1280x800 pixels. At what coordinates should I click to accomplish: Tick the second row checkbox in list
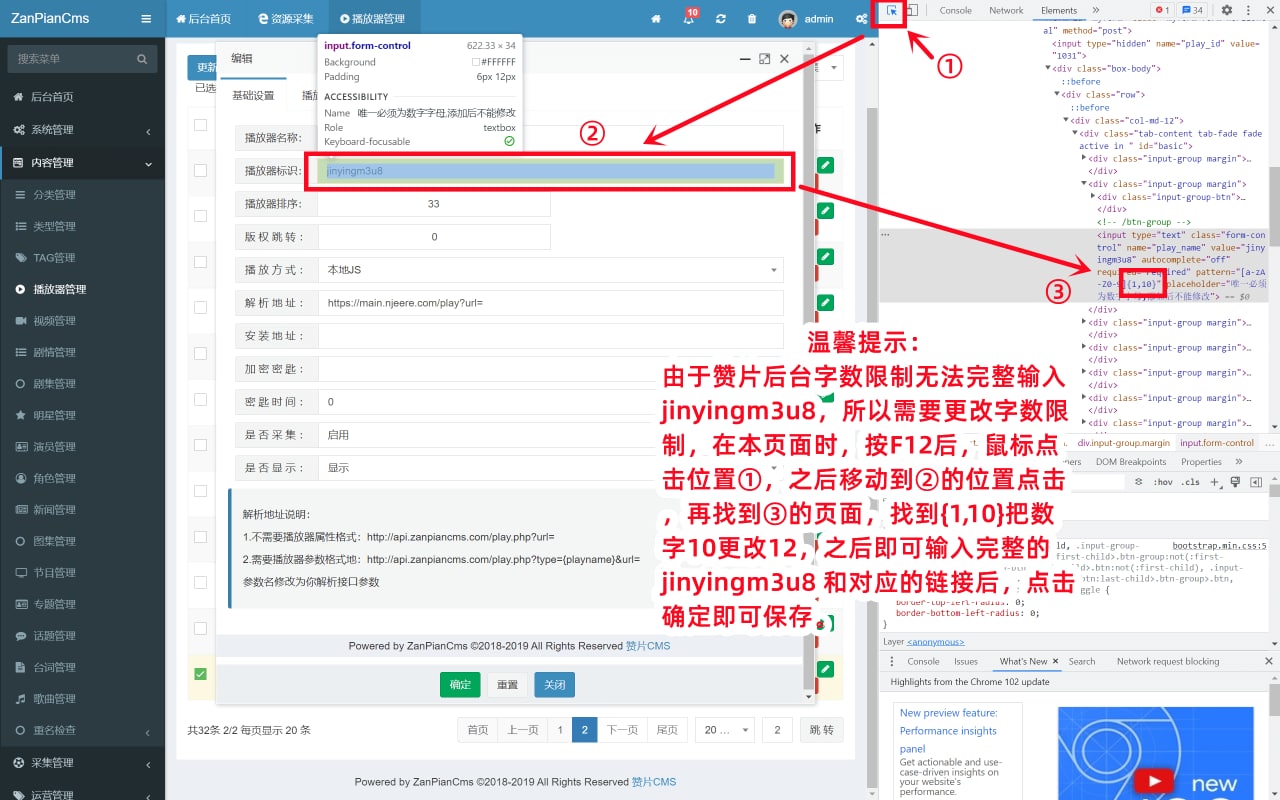click(200, 216)
